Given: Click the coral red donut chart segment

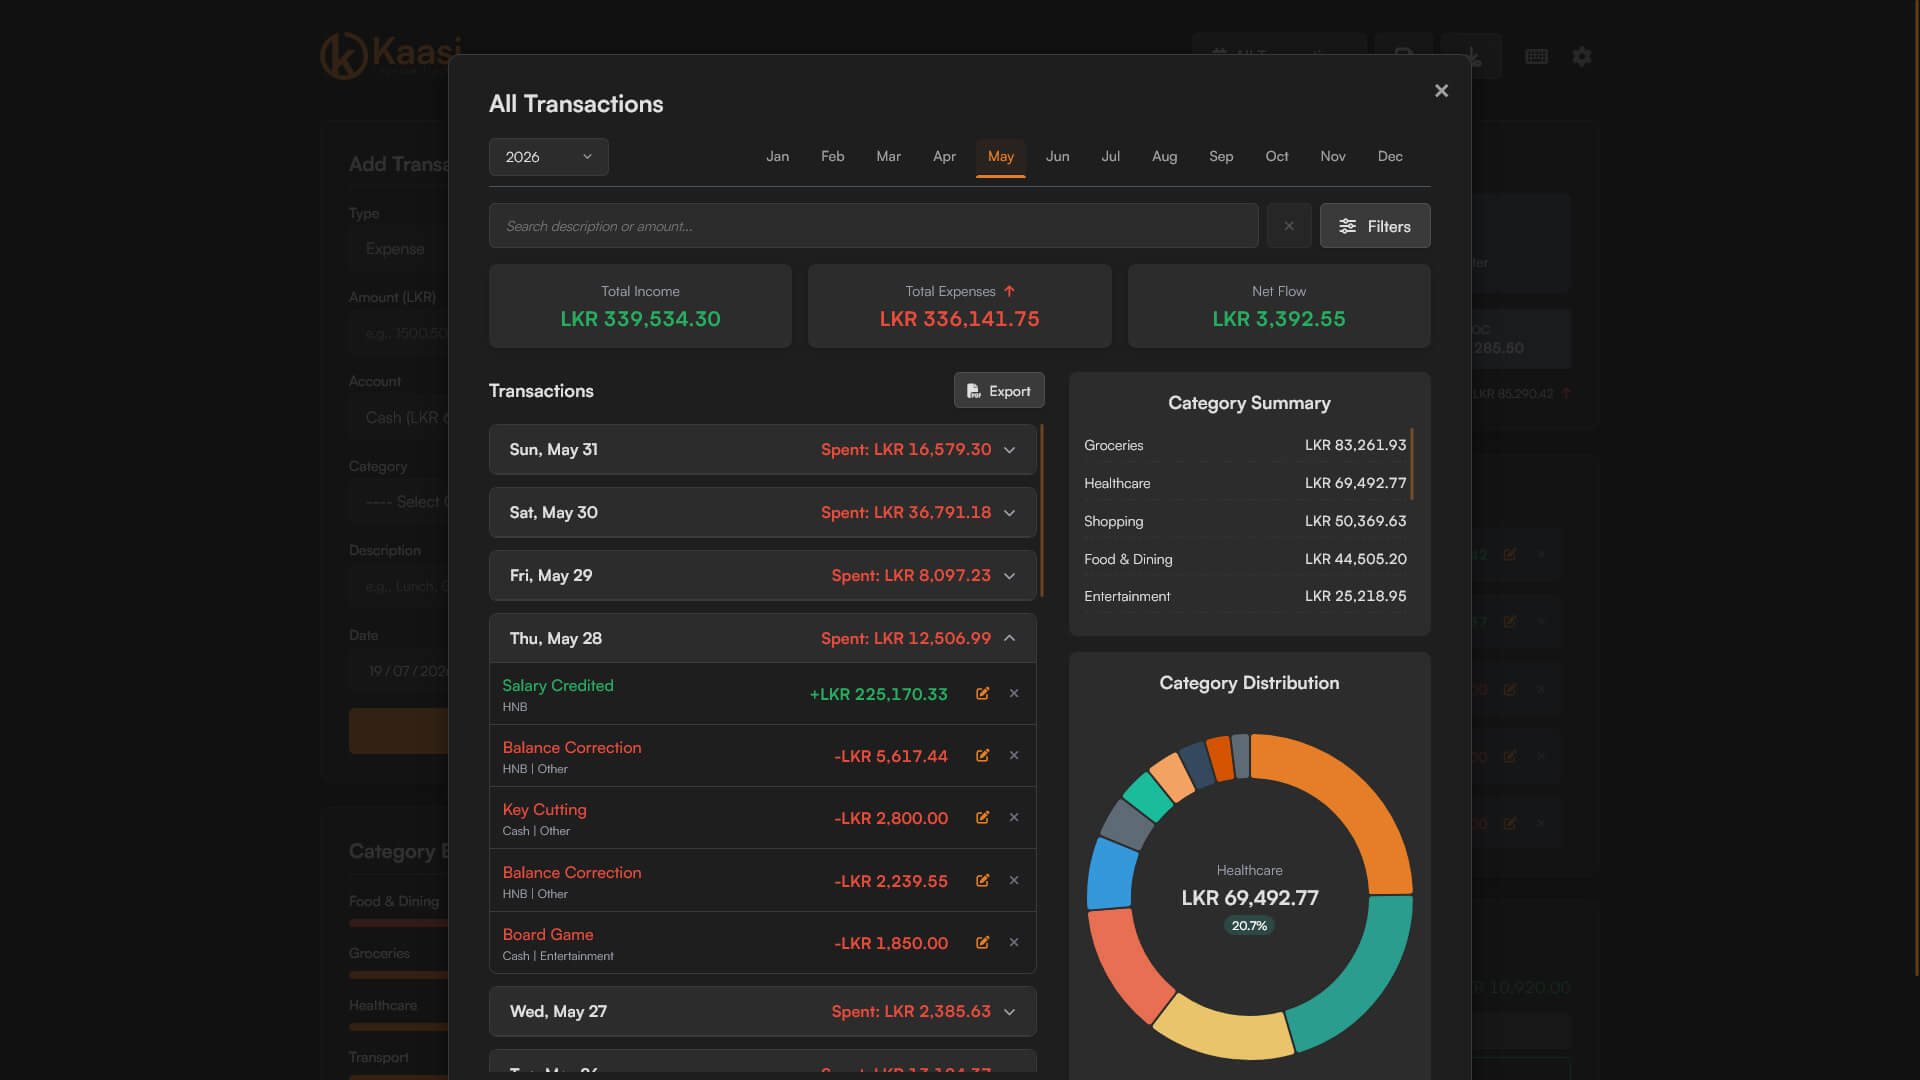Looking at the screenshot, I should [x=1126, y=962].
